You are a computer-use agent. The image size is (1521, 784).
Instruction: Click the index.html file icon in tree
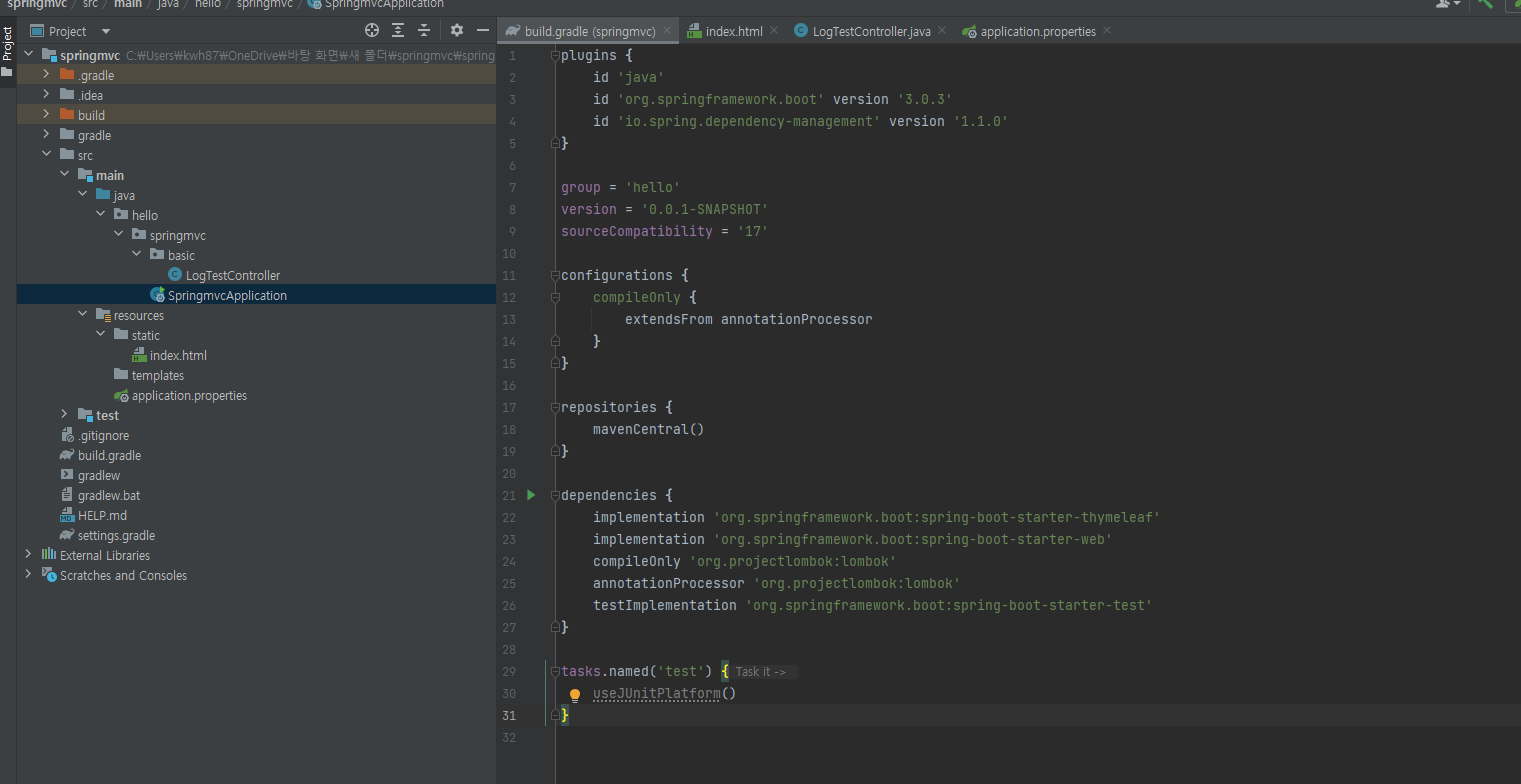[140, 355]
